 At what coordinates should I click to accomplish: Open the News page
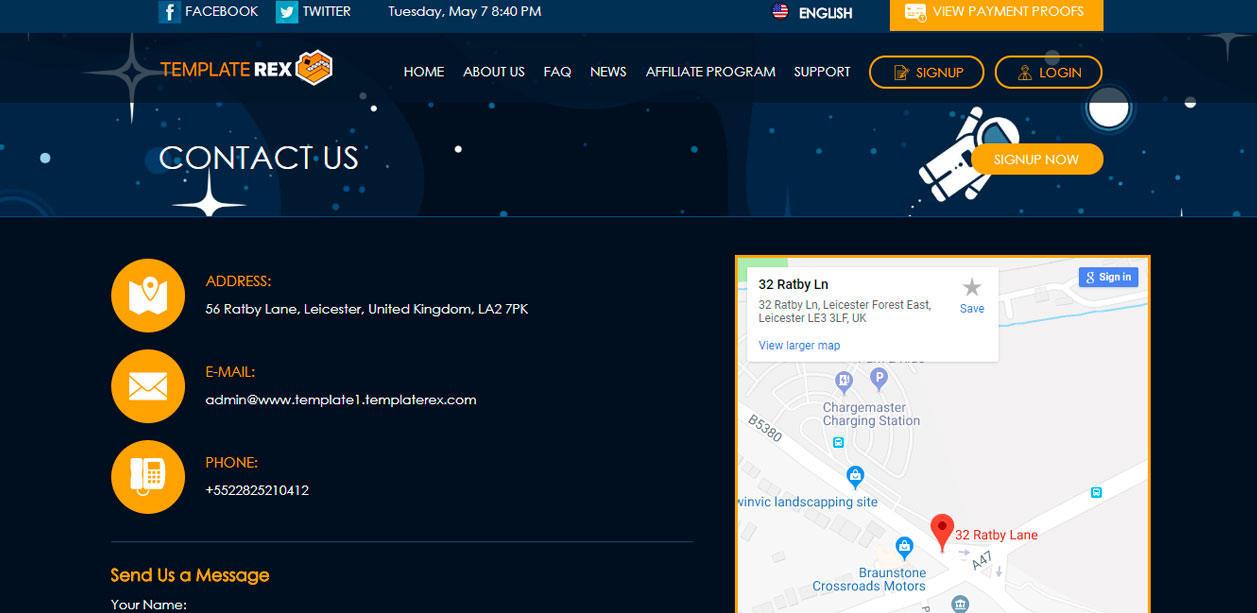pos(608,72)
